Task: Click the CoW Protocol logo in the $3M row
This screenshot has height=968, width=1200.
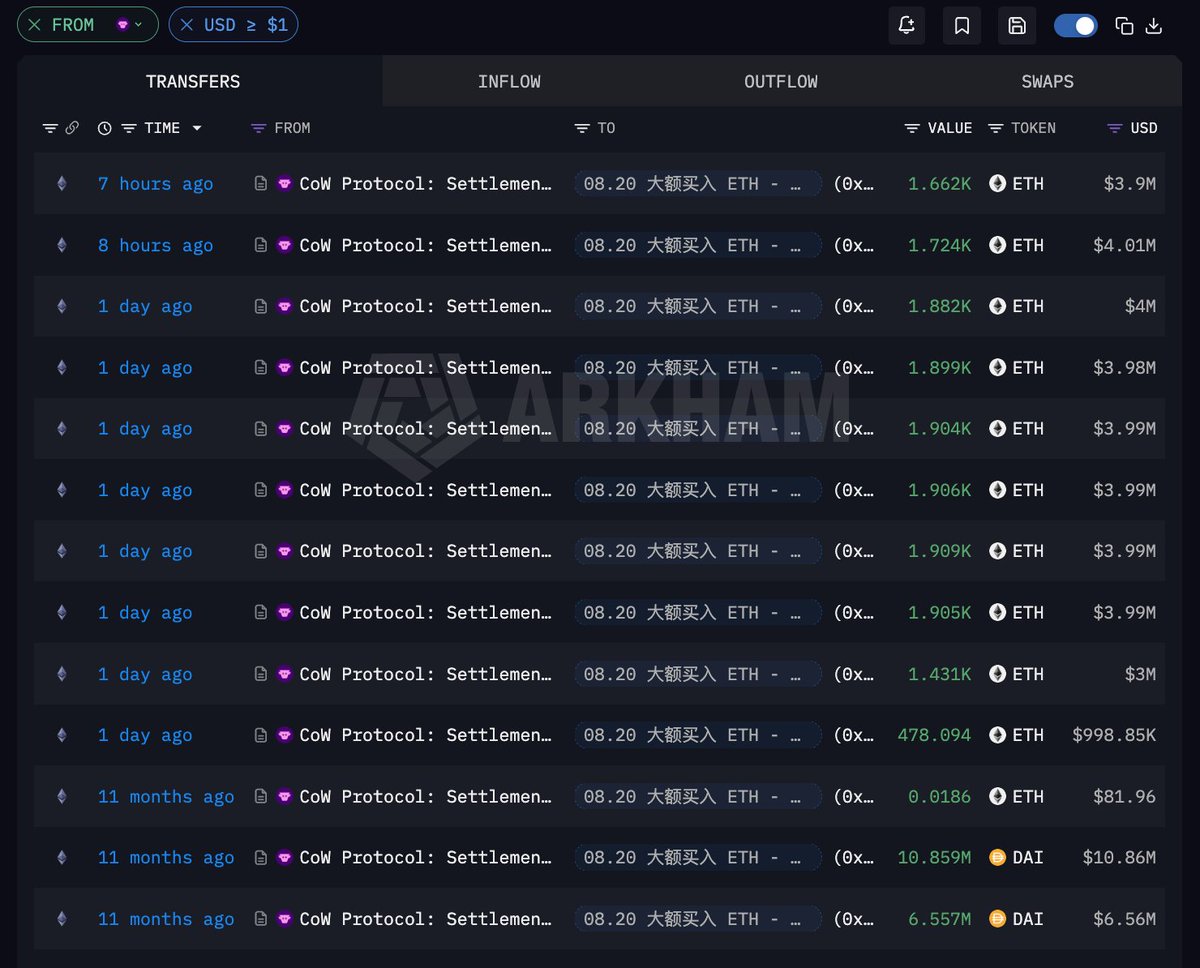Action: pyautogui.click(x=284, y=674)
